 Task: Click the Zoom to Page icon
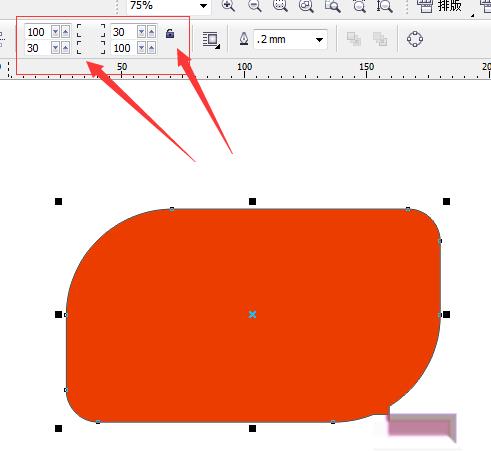click(333, 6)
